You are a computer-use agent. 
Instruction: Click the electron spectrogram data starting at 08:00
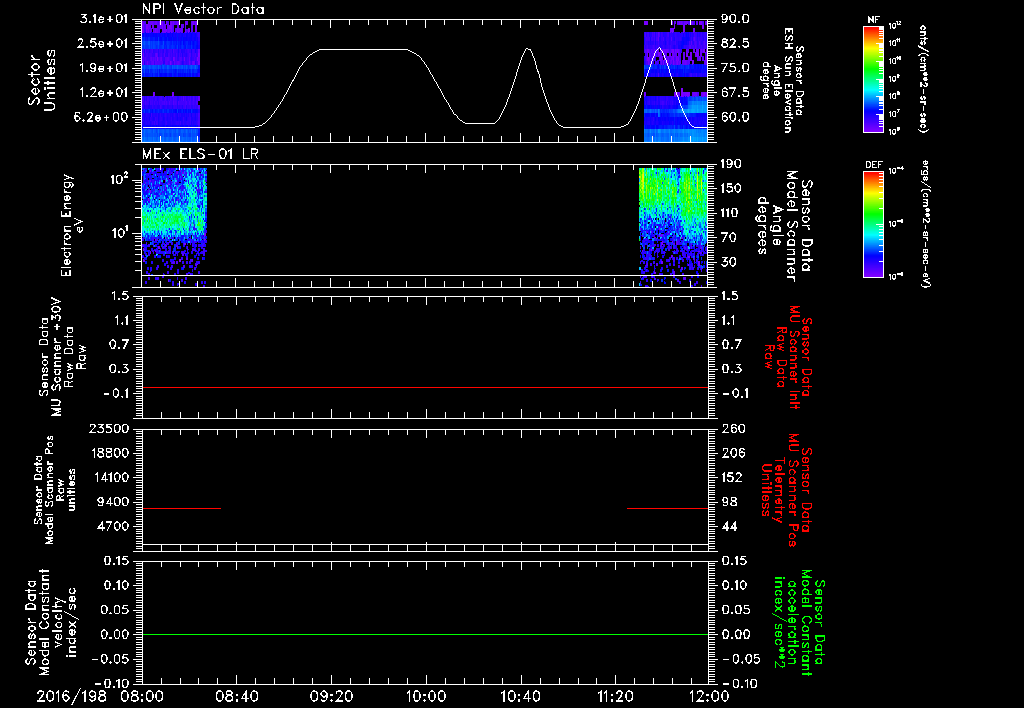tap(174, 227)
